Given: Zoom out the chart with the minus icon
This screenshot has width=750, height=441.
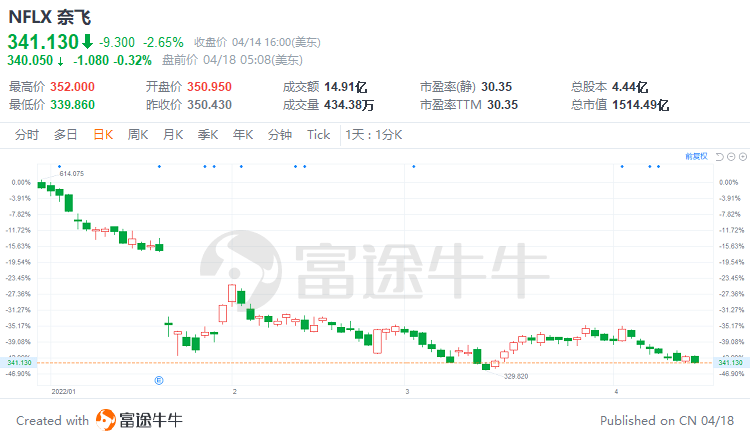Looking at the screenshot, I should [731, 157].
